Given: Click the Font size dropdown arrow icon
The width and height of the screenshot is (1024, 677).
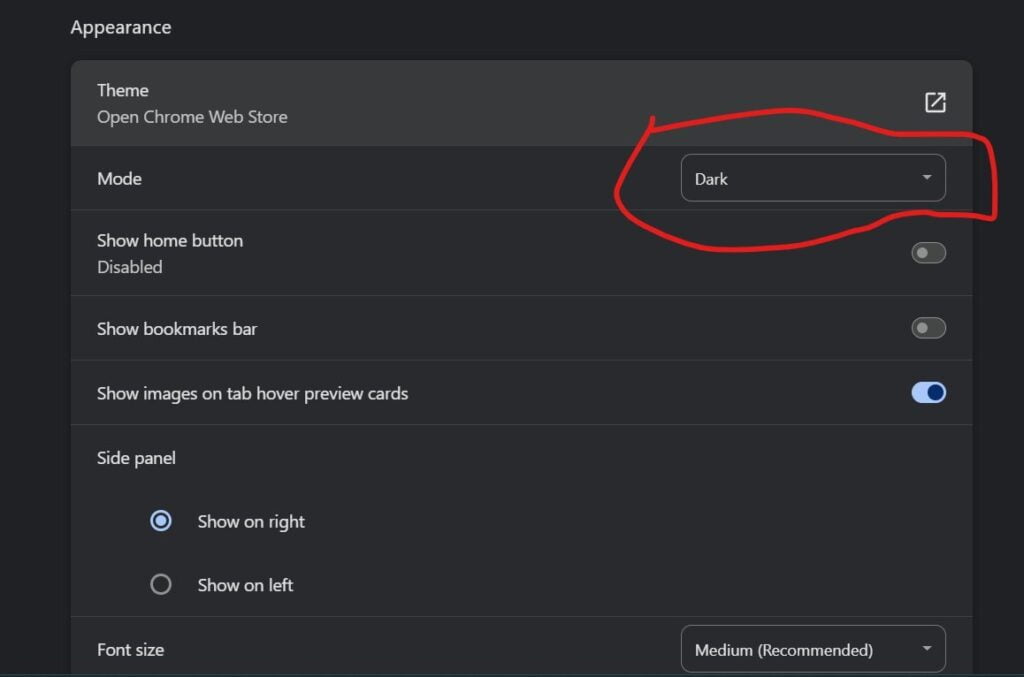Looking at the screenshot, I should coord(926,649).
